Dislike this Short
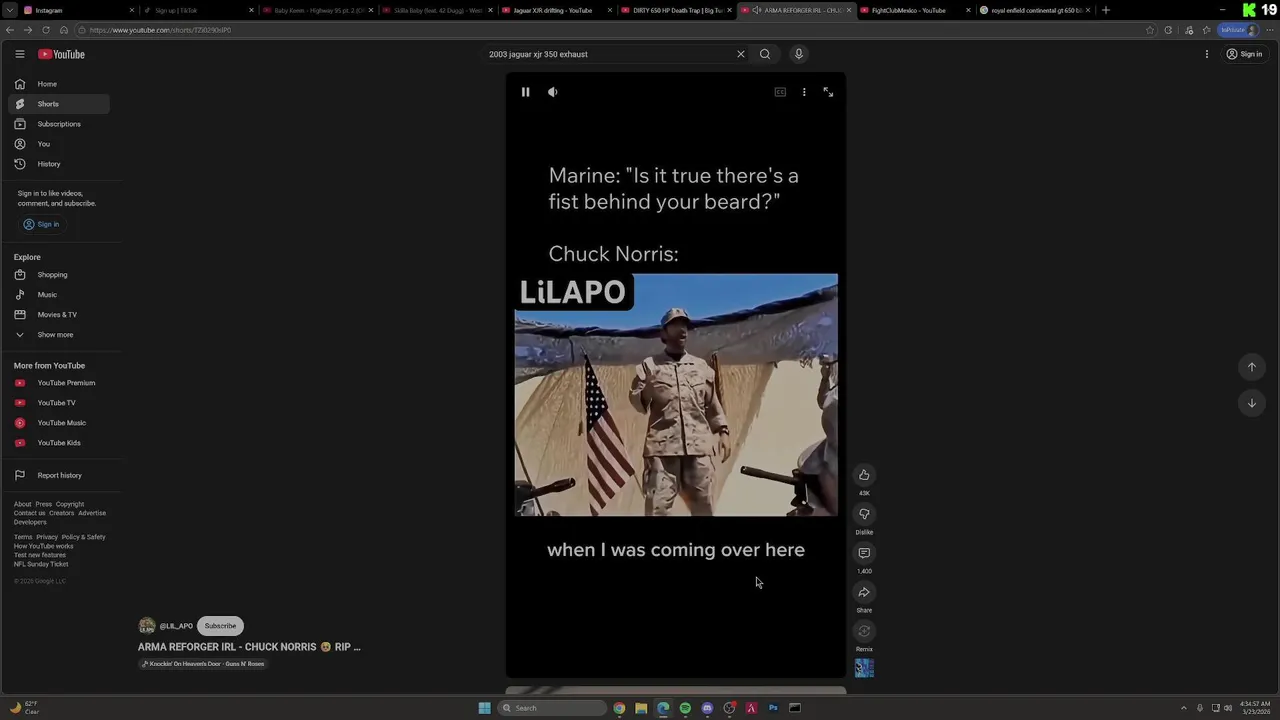The height and width of the screenshot is (720, 1280). 864,514
